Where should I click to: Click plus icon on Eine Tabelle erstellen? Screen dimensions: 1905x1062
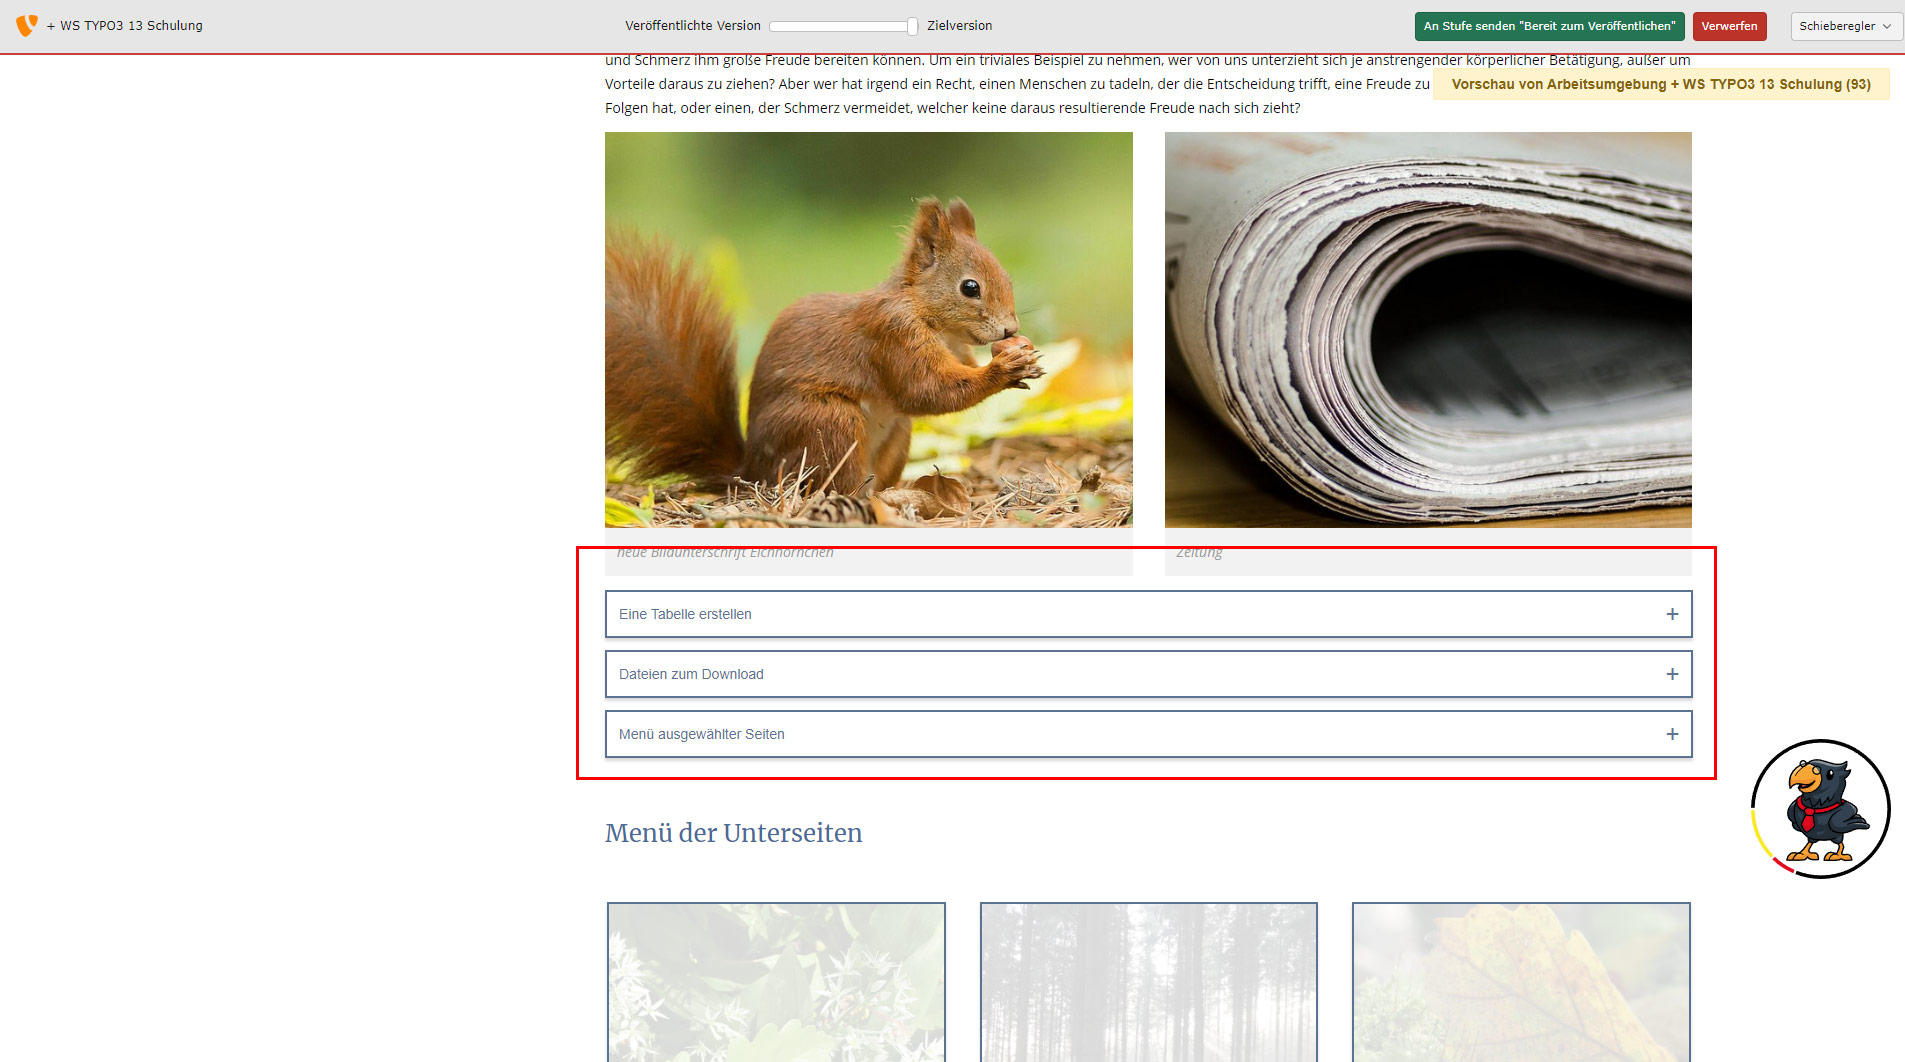(1672, 614)
